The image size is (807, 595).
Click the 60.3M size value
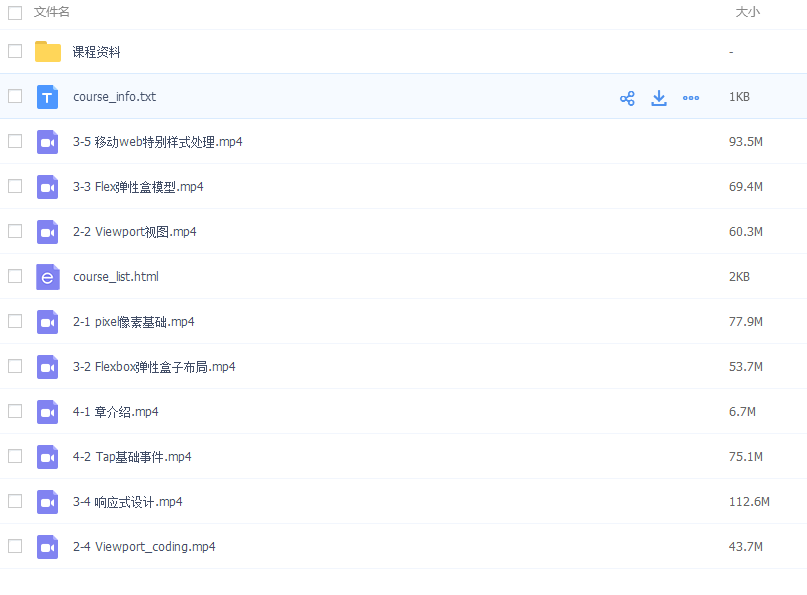tap(746, 232)
